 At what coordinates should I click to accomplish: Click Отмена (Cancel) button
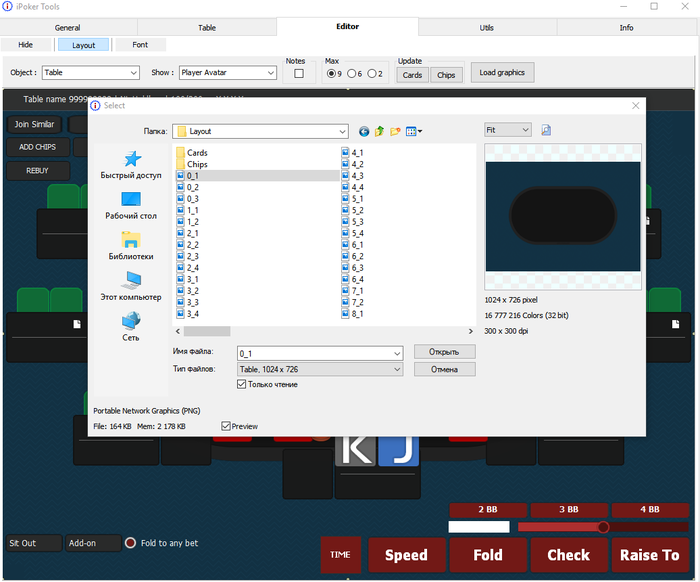tap(444, 370)
